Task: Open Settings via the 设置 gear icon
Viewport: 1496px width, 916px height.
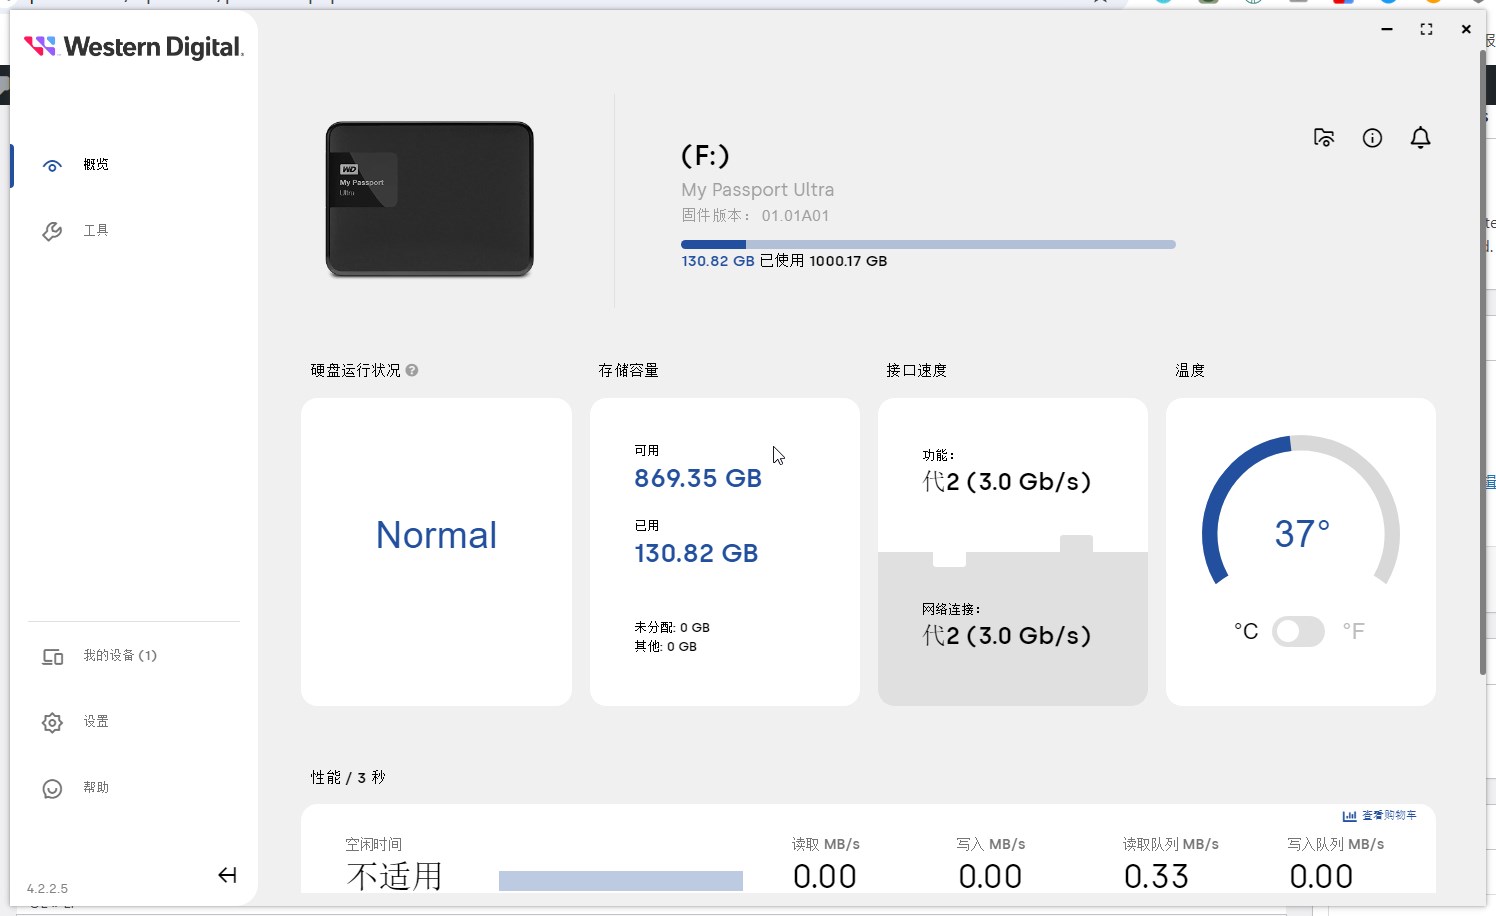Action: [52, 722]
